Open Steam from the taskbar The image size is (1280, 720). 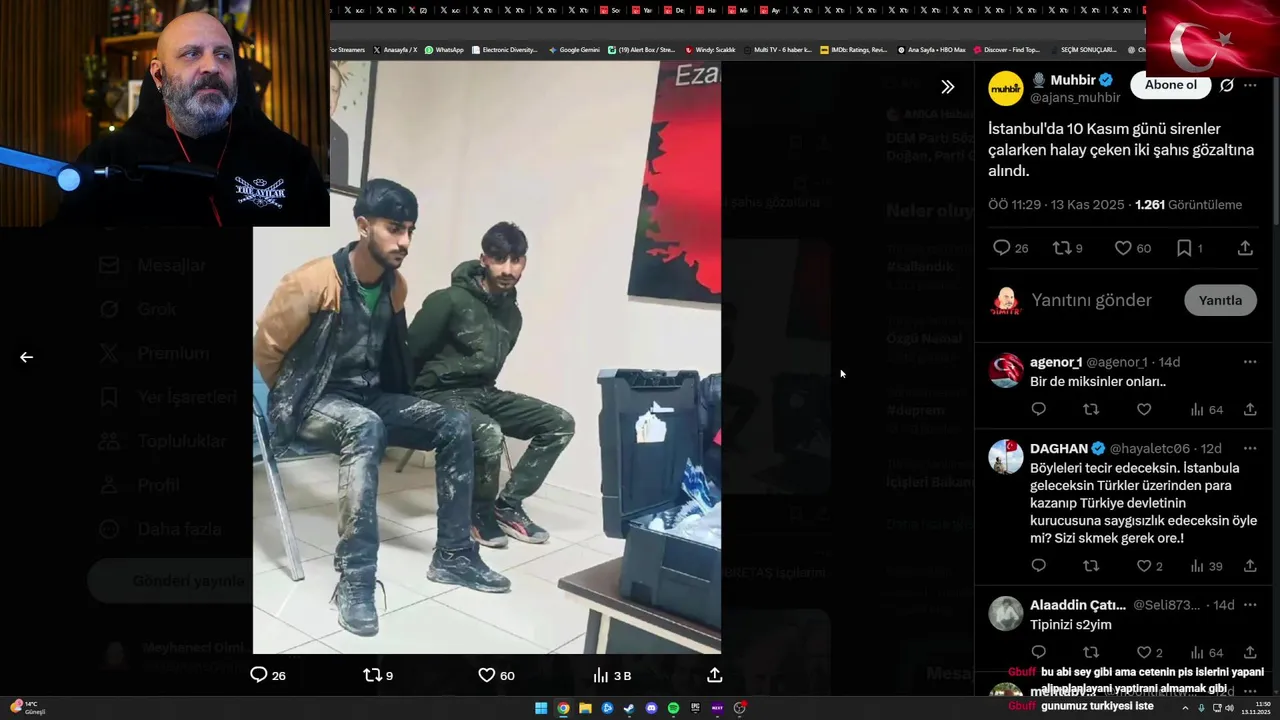629,708
